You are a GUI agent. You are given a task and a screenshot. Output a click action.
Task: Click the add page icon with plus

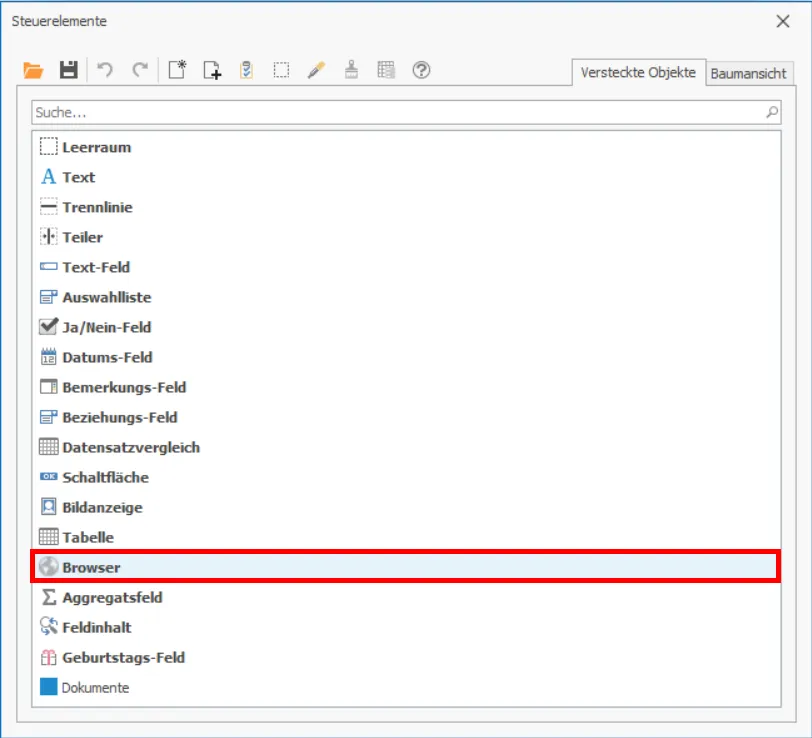tap(212, 70)
